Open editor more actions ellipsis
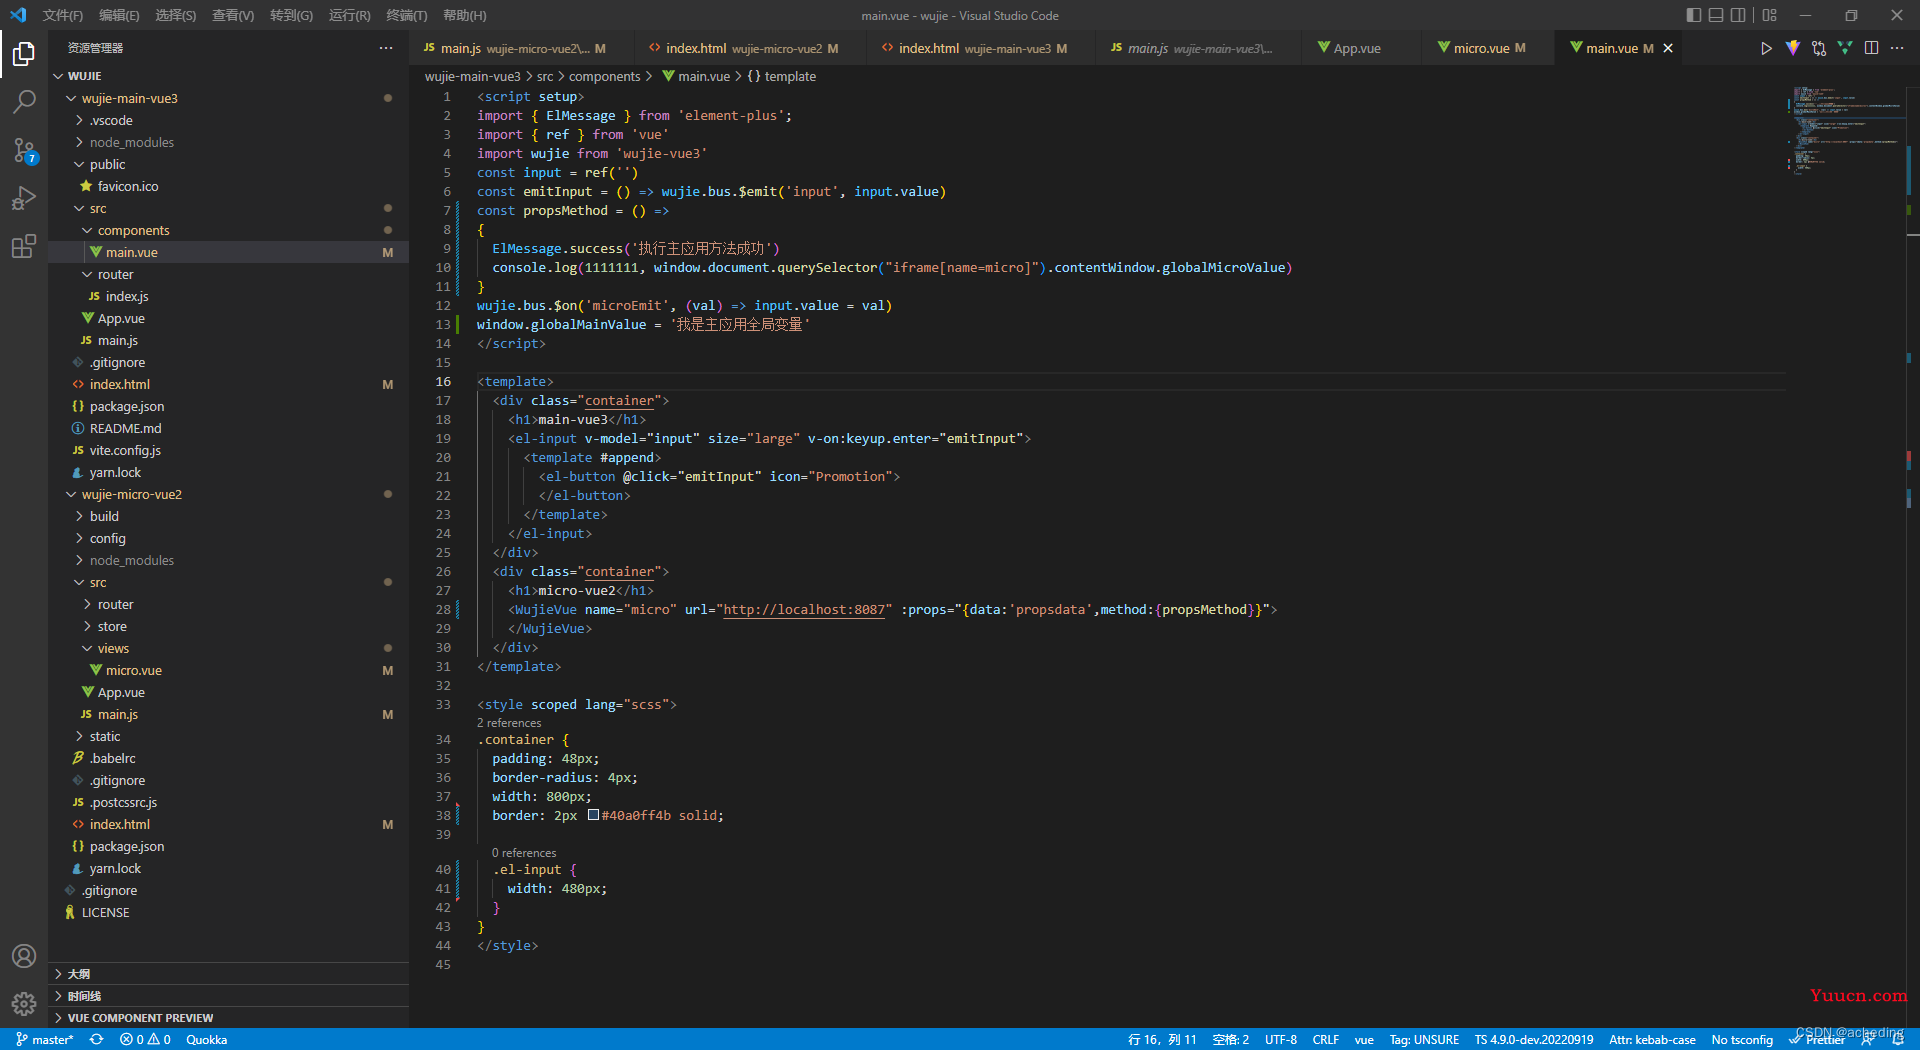 point(1897,48)
